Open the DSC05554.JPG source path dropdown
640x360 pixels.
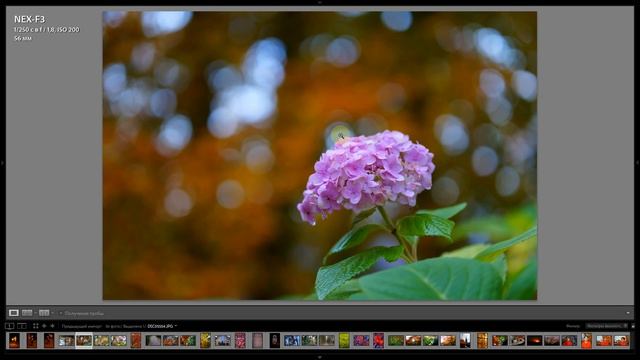coord(162,326)
